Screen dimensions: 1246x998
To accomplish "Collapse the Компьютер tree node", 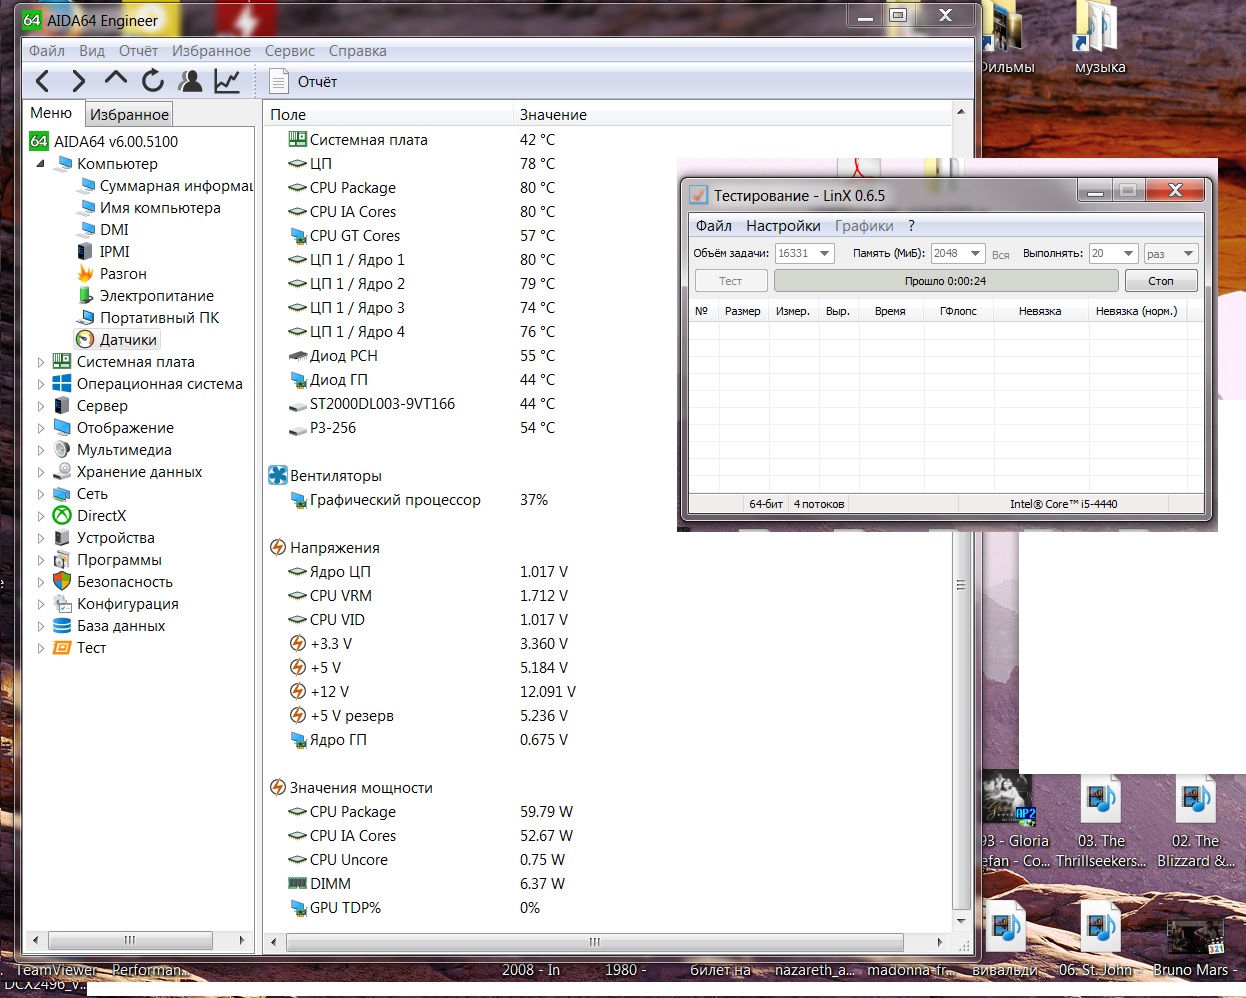I will click(41, 163).
